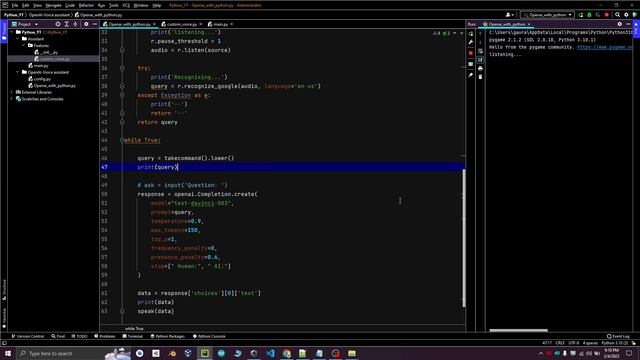Viewport: 640px width, 360px height.
Task: Switch to custom_voice.py editor tab
Action: coord(182,24)
